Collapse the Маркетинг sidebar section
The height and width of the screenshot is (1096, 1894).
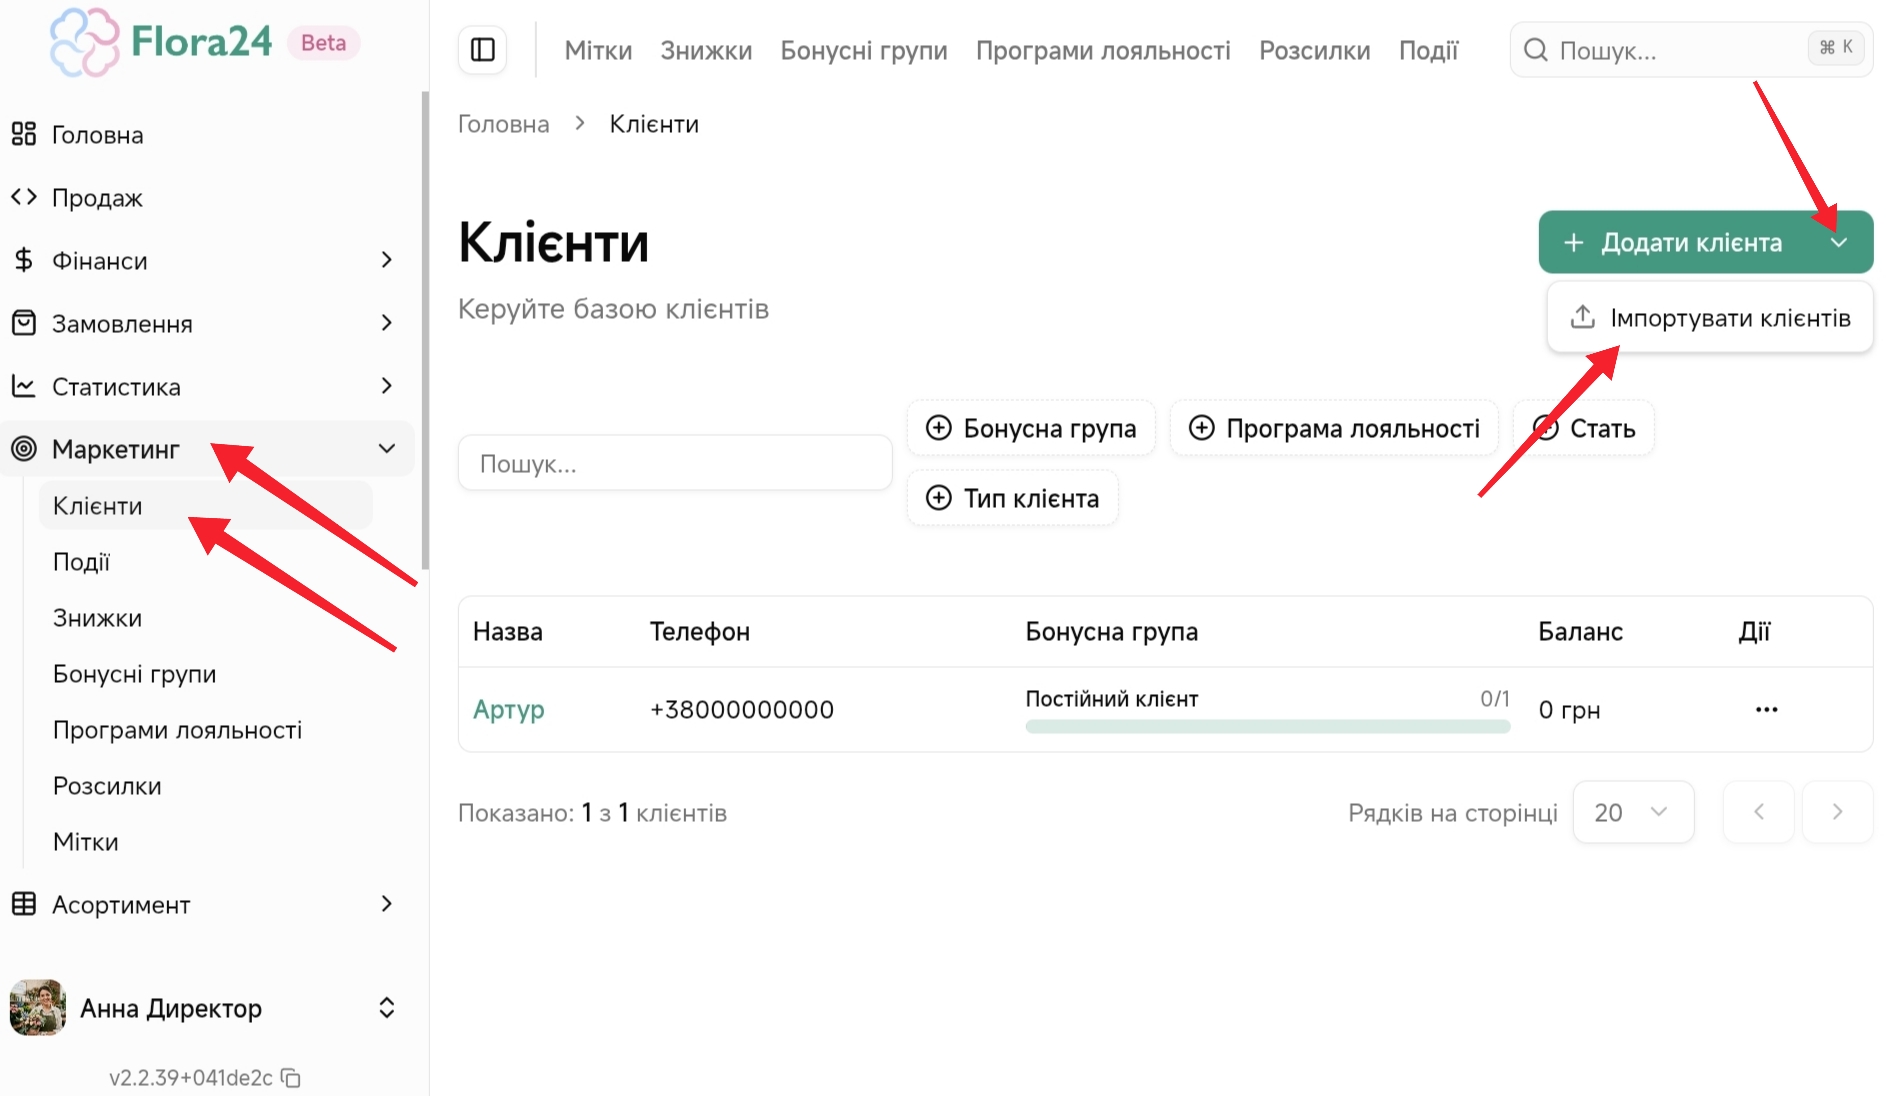(387, 449)
